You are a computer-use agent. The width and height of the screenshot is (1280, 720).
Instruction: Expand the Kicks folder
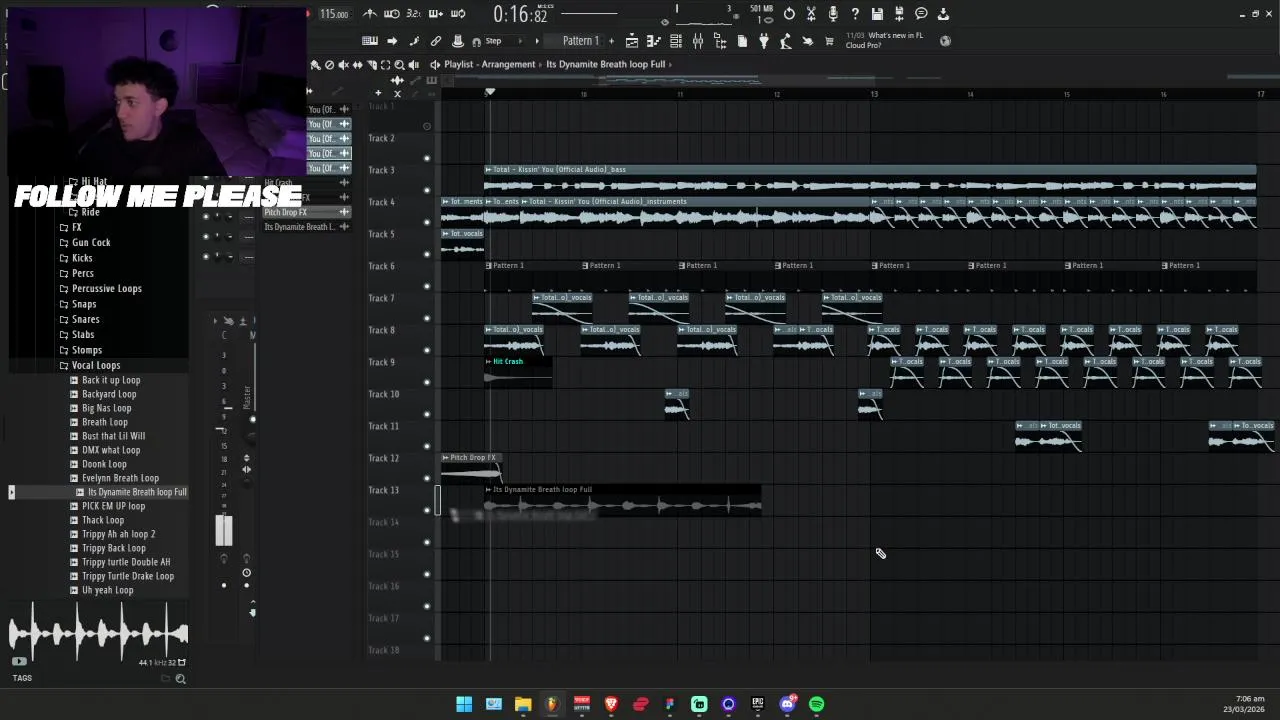(x=82, y=258)
